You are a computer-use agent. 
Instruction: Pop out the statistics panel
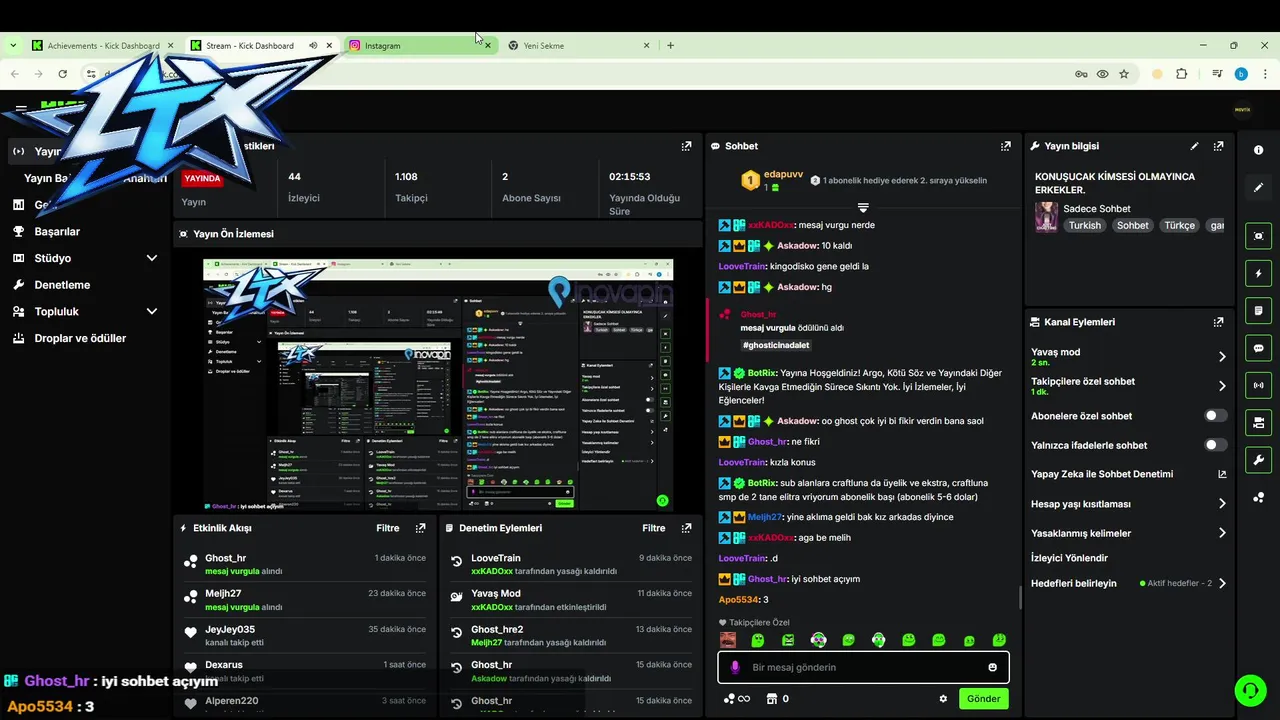click(686, 146)
